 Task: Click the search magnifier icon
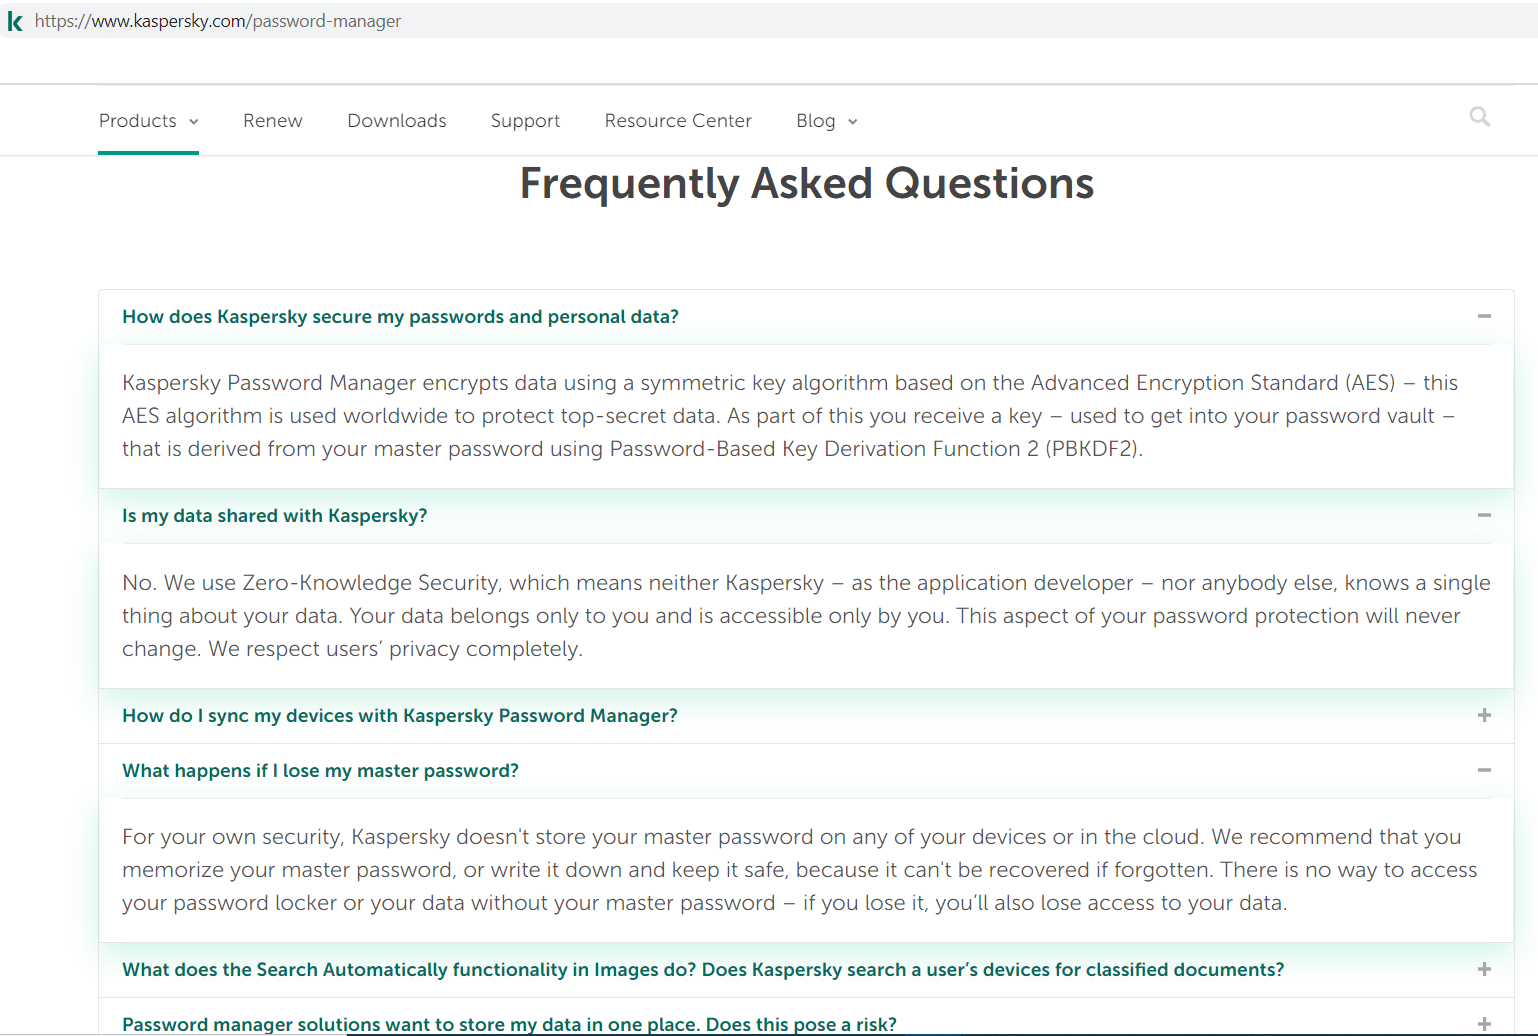point(1479,117)
